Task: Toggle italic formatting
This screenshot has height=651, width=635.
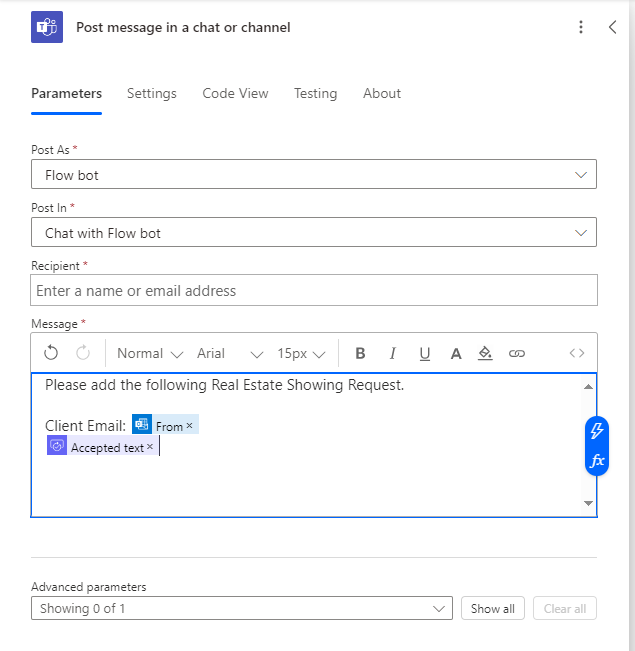Action: coord(392,353)
